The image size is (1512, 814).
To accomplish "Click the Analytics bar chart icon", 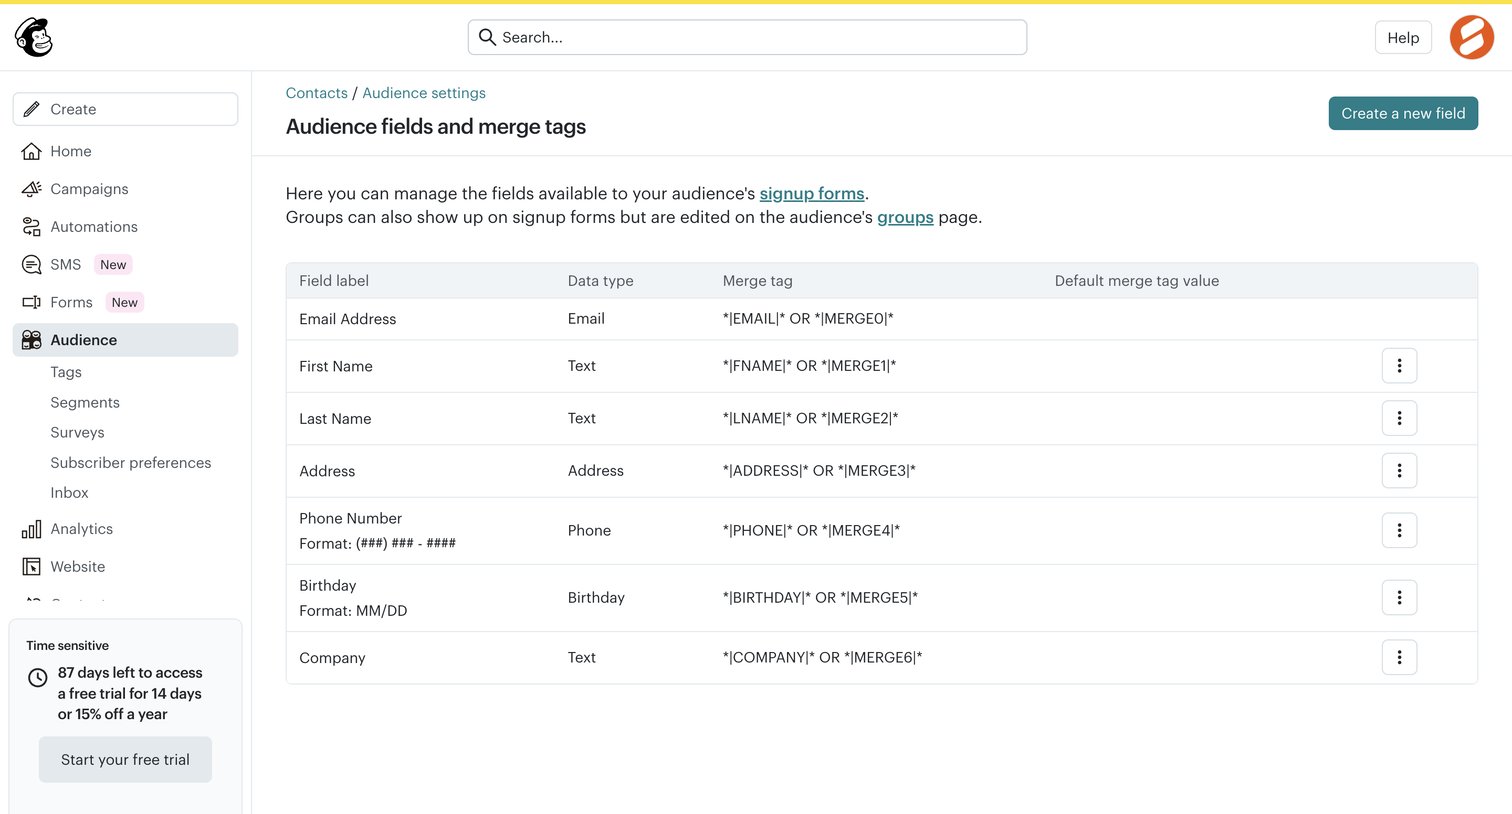I will [x=32, y=529].
